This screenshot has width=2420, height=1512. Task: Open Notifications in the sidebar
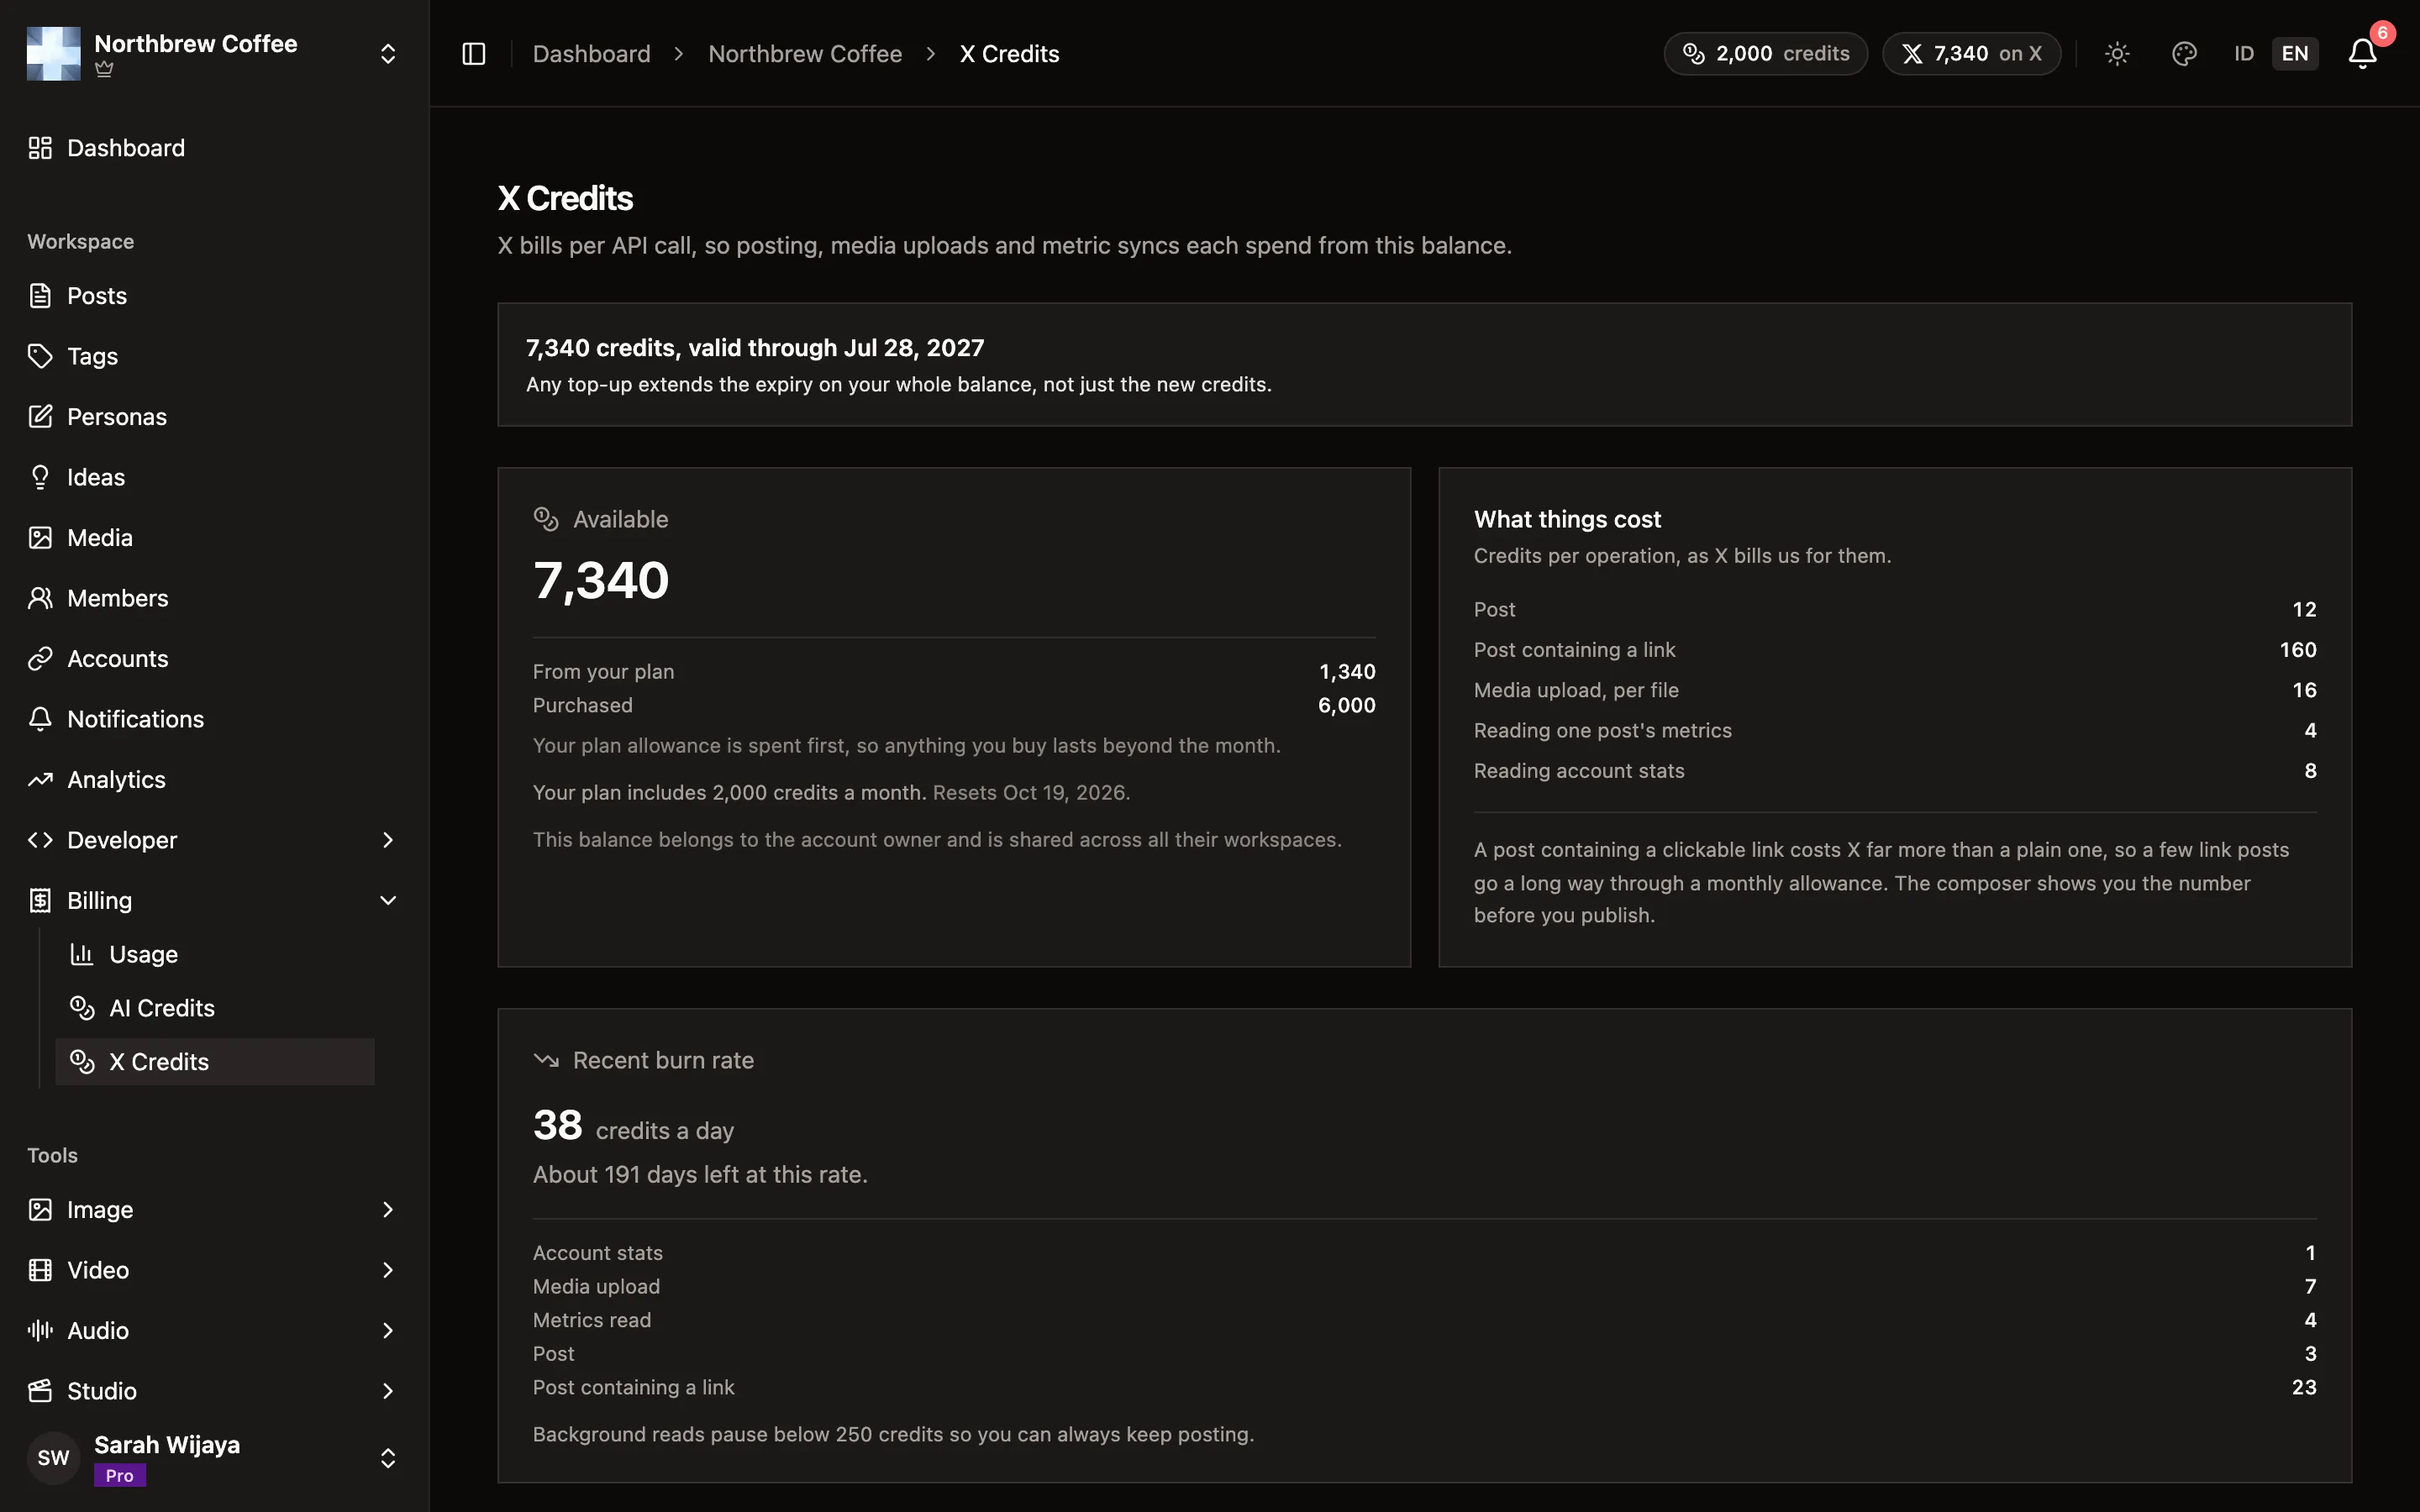coord(214,719)
